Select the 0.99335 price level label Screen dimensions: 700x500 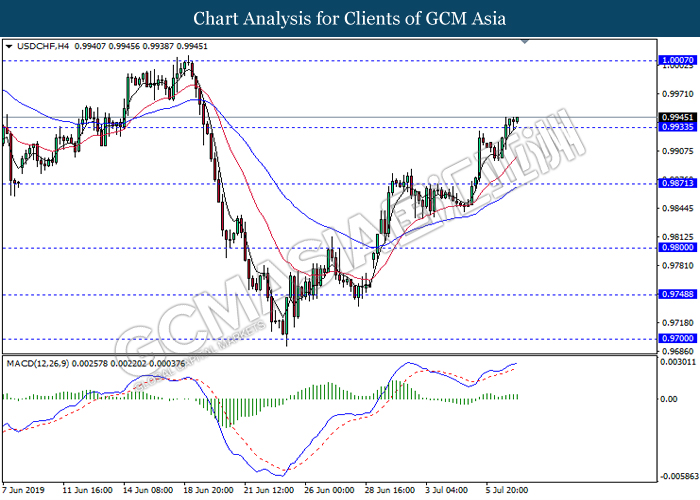(678, 127)
